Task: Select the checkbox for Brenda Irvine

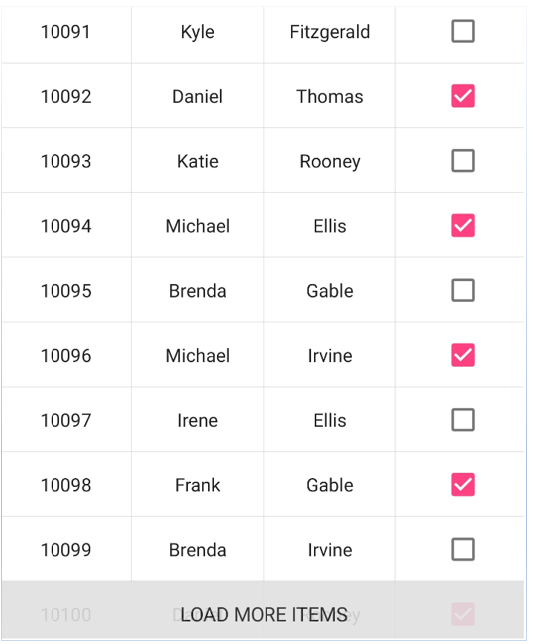Action: [x=463, y=550]
